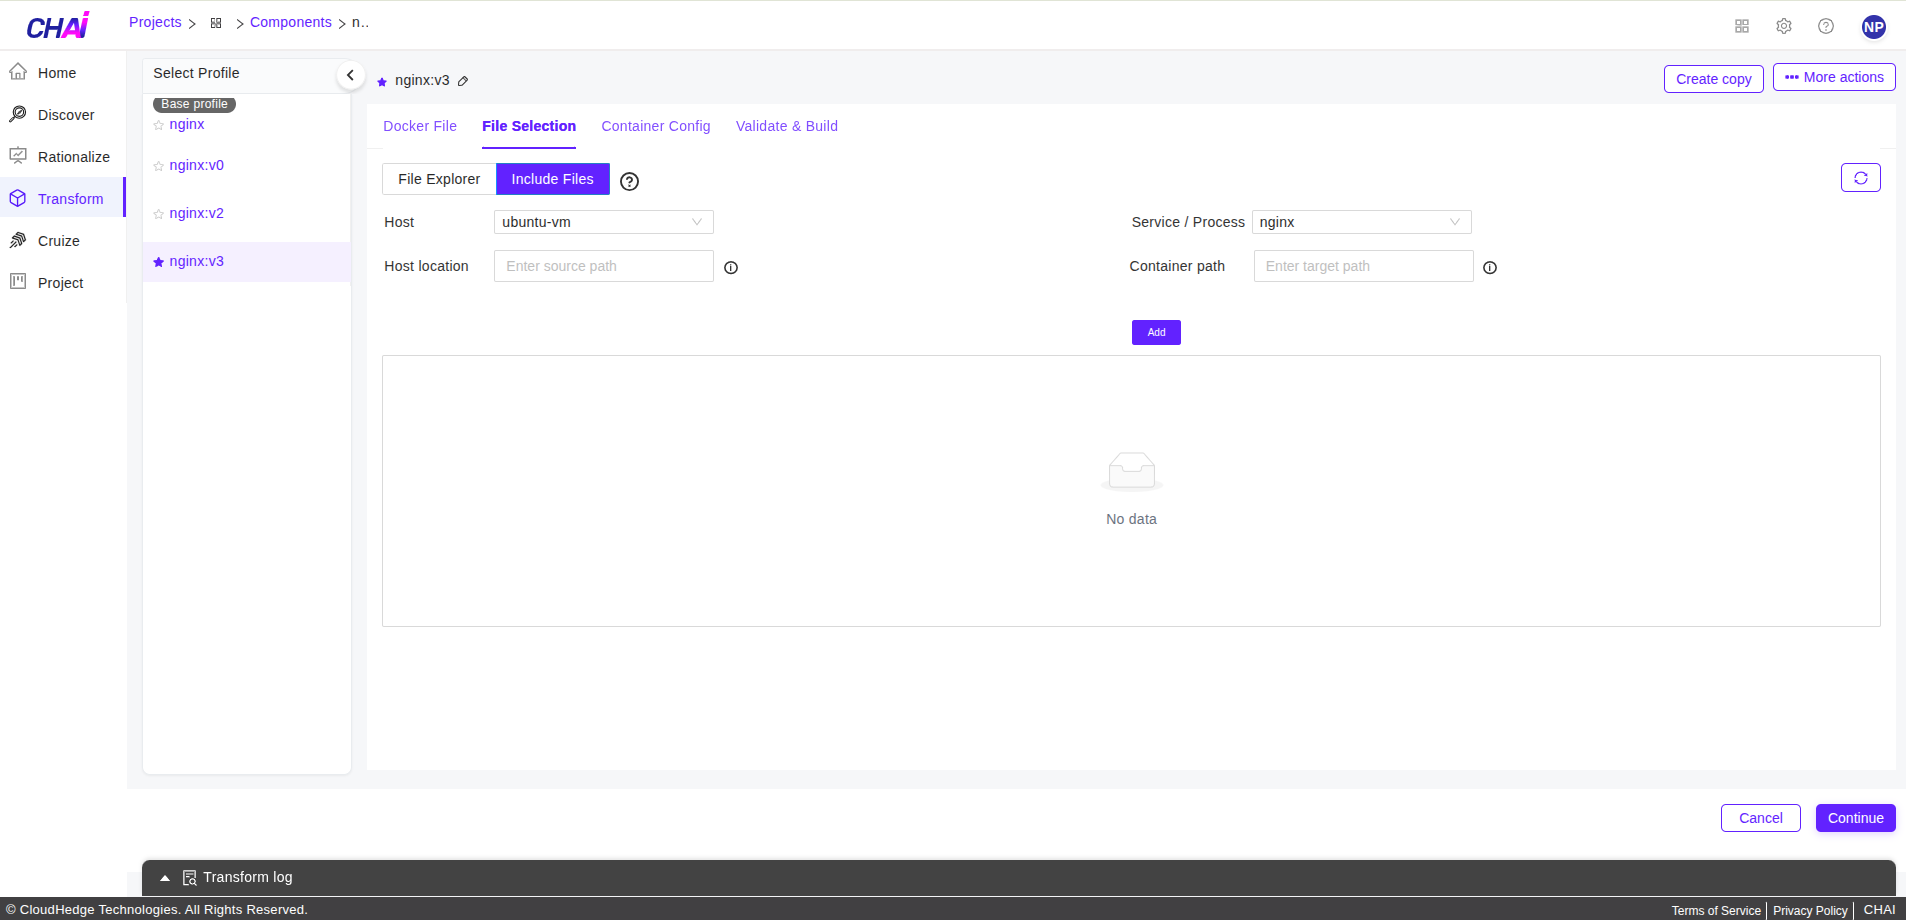Click the Transform log icon
The height and width of the screenshot is (920, 1906).
(x=189, y=878)
